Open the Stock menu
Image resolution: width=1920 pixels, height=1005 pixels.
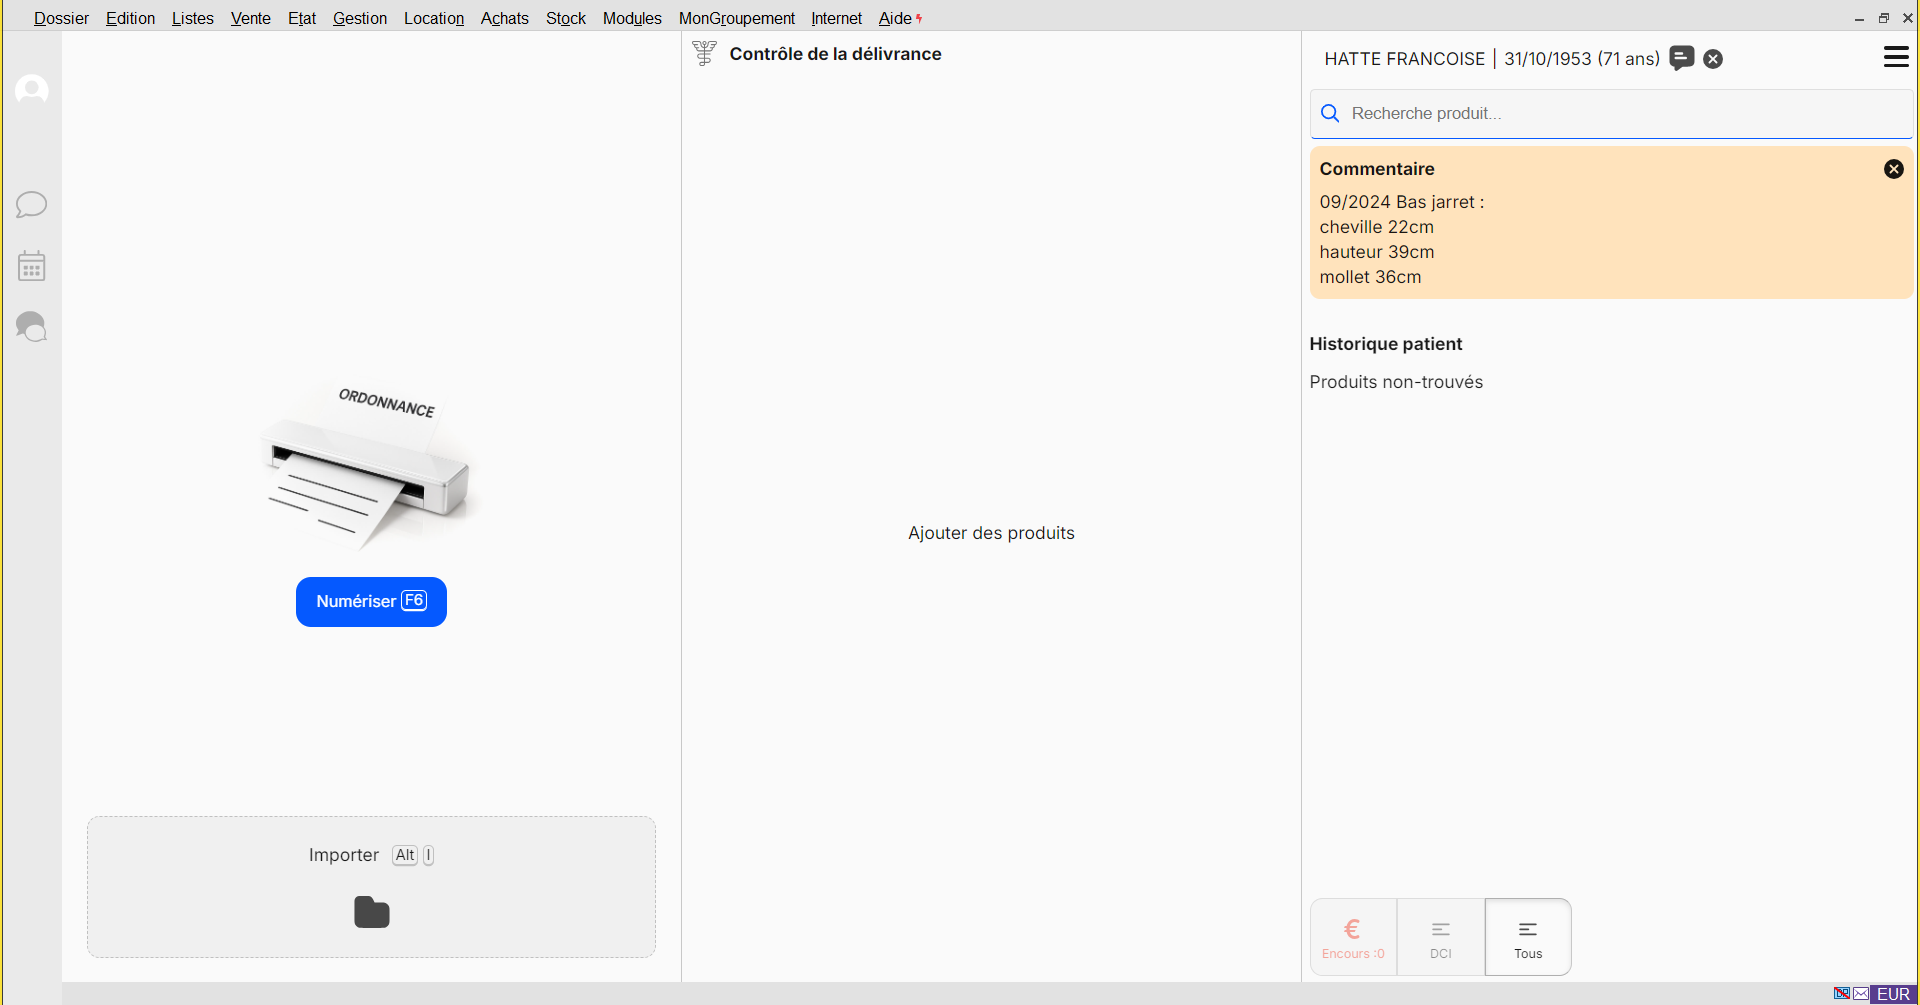(565, 18)
